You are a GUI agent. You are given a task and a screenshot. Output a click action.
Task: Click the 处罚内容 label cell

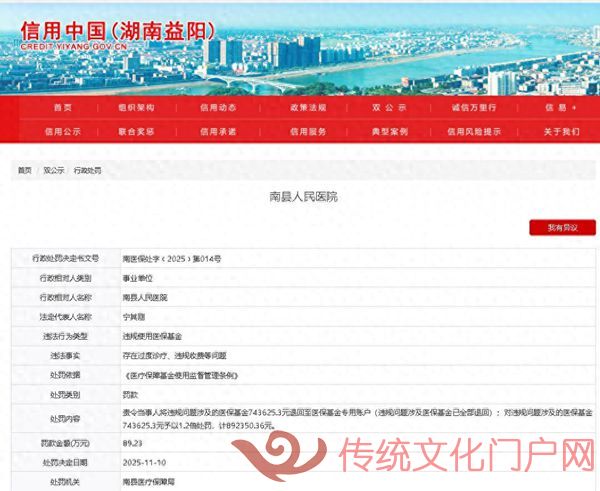(x=65, y=419)
